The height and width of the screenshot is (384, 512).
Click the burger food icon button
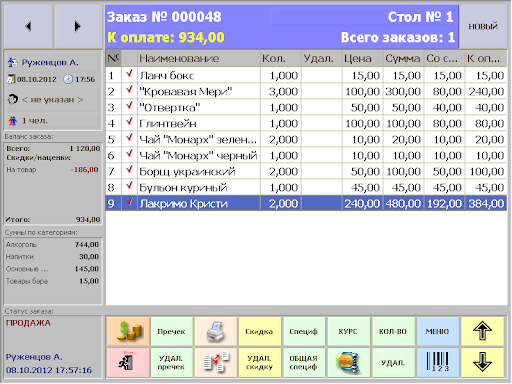(348, 363)
